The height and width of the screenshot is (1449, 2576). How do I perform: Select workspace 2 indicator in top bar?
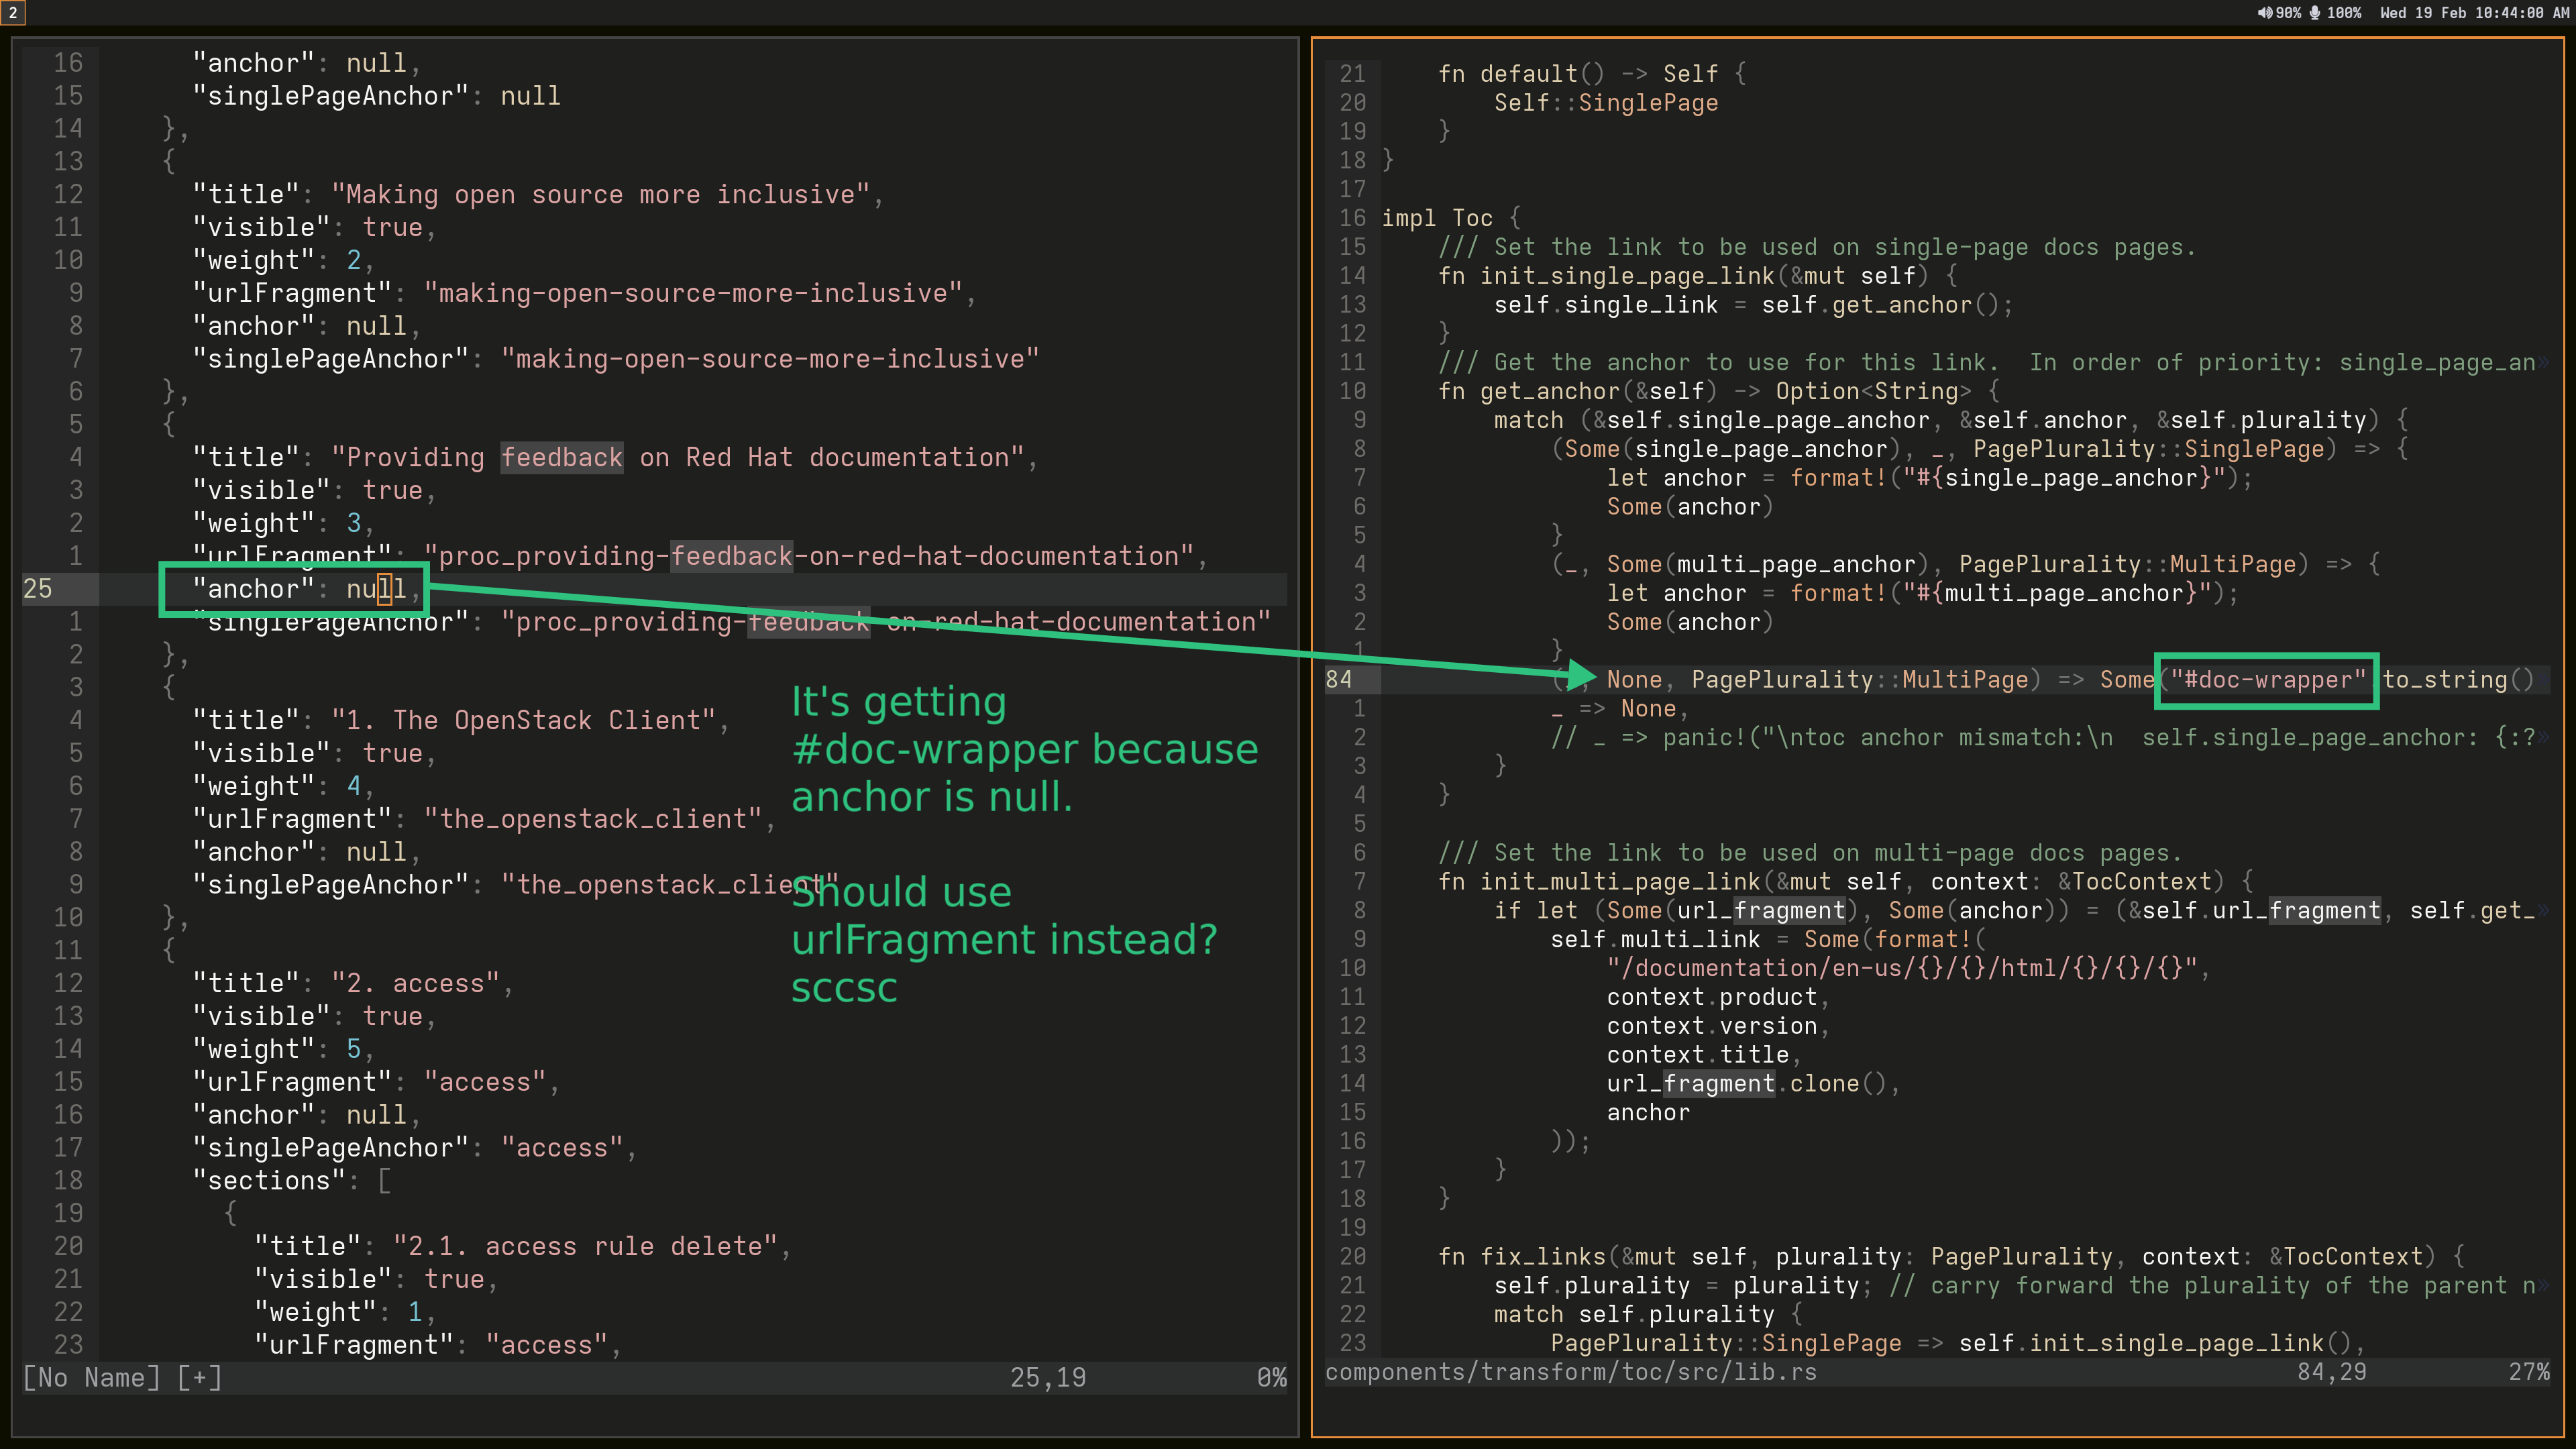(13, 13)
